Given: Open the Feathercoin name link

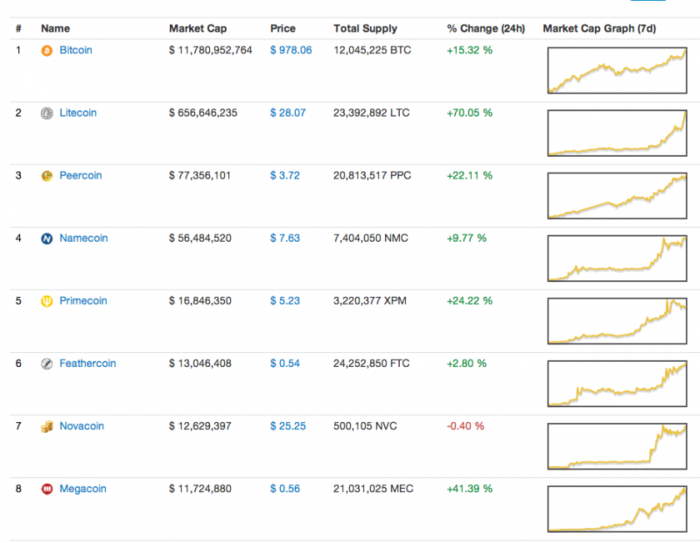Looking at the screenshot, I should (x=88, y=363).
